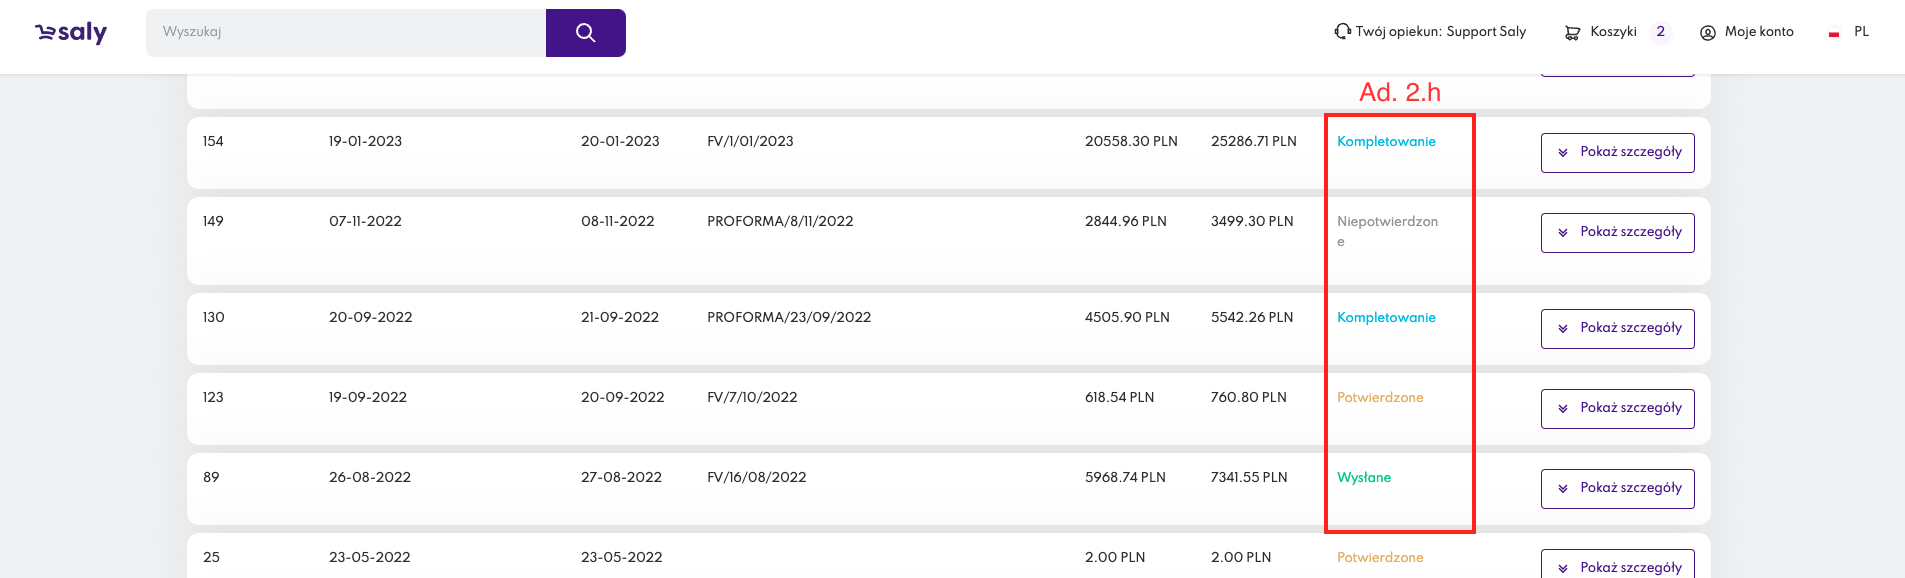Click the Wysłane status of order 89
The image size is (1905, 578).
point(1364,478)
